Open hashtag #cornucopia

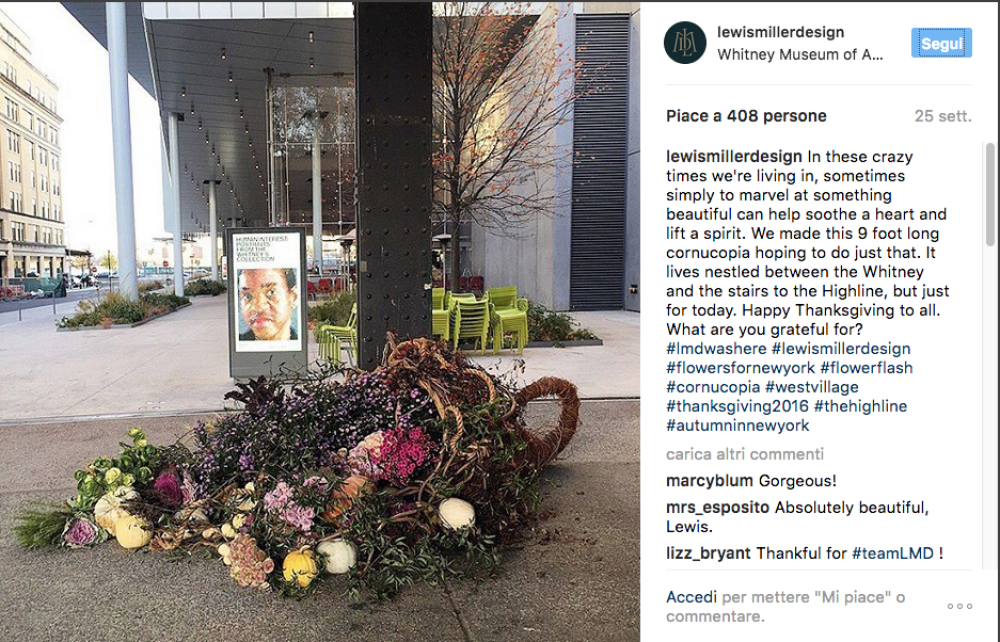coord(713,387)
